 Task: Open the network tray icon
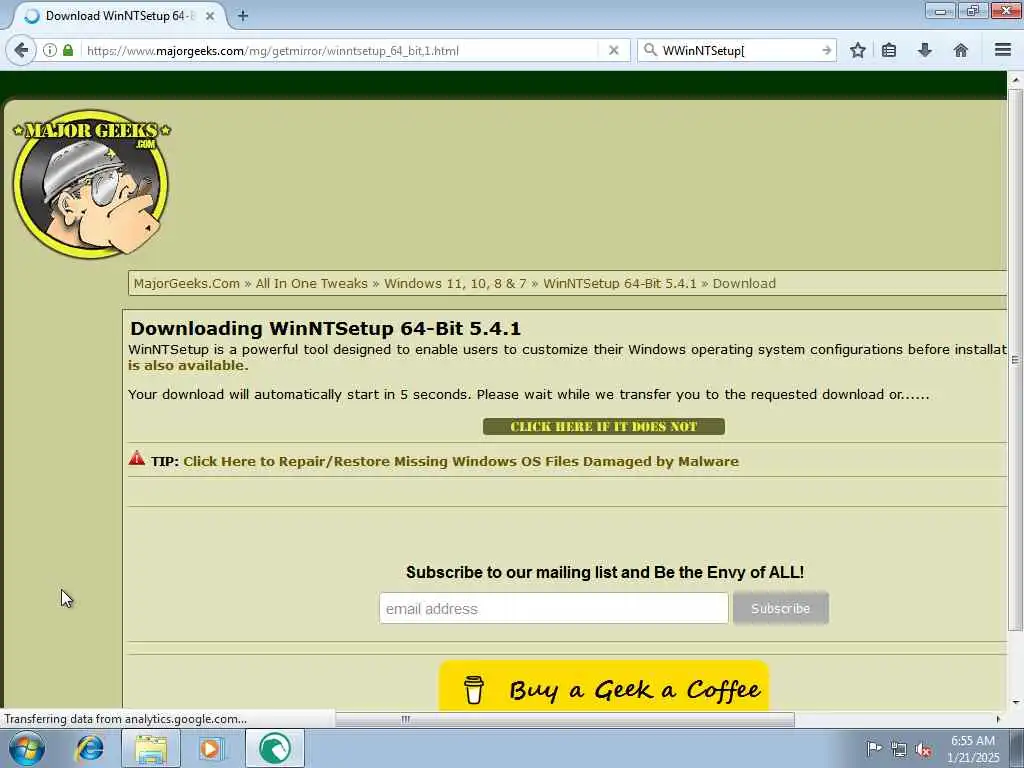[x=899, y=749]
